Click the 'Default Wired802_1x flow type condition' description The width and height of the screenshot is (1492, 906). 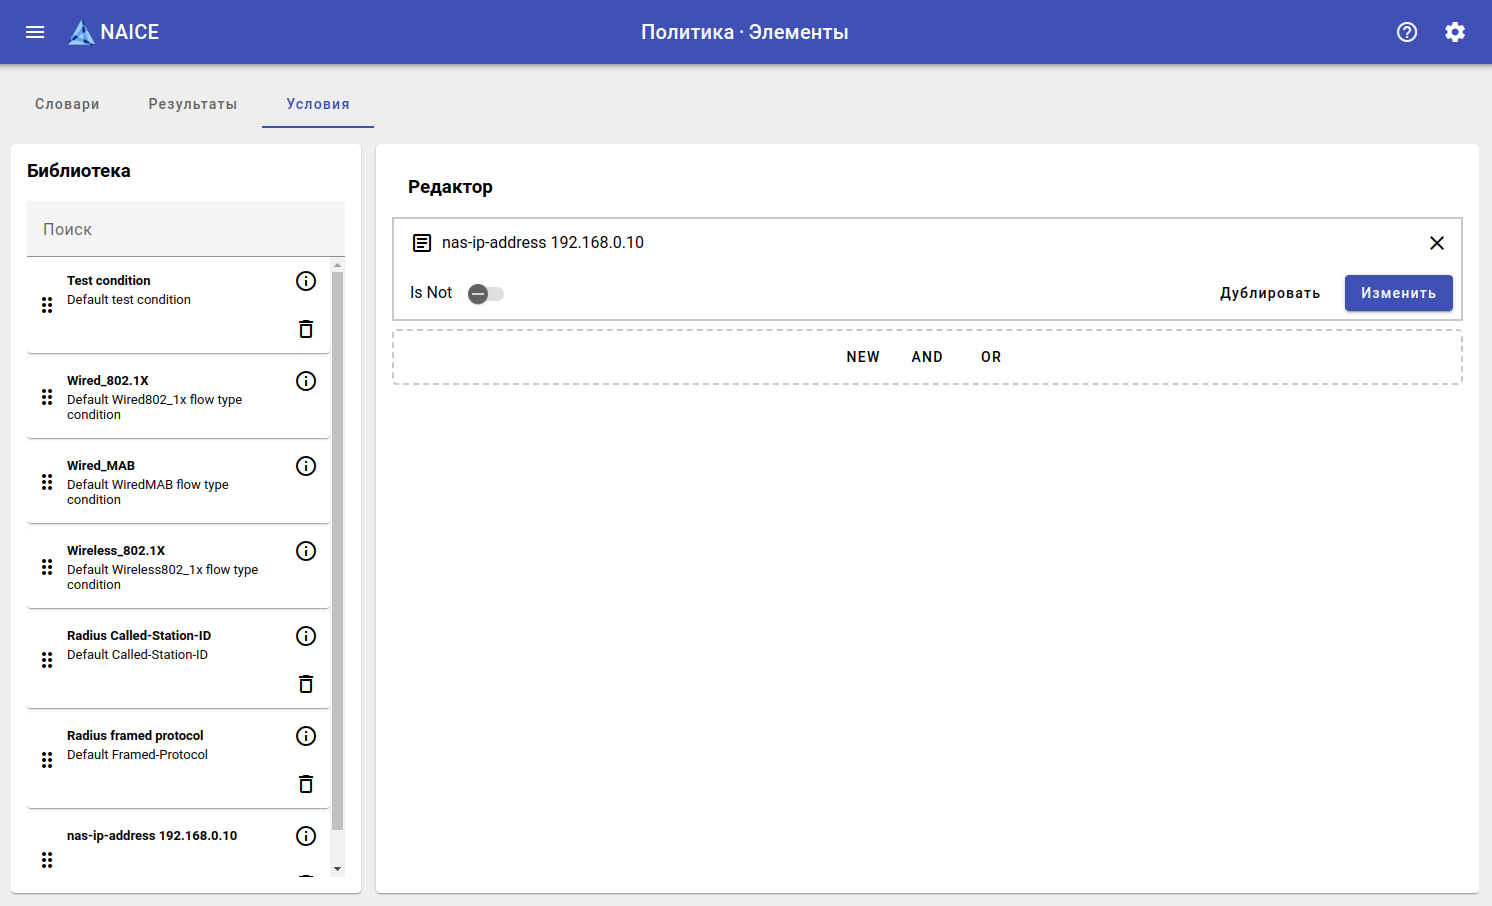[155, 407]
